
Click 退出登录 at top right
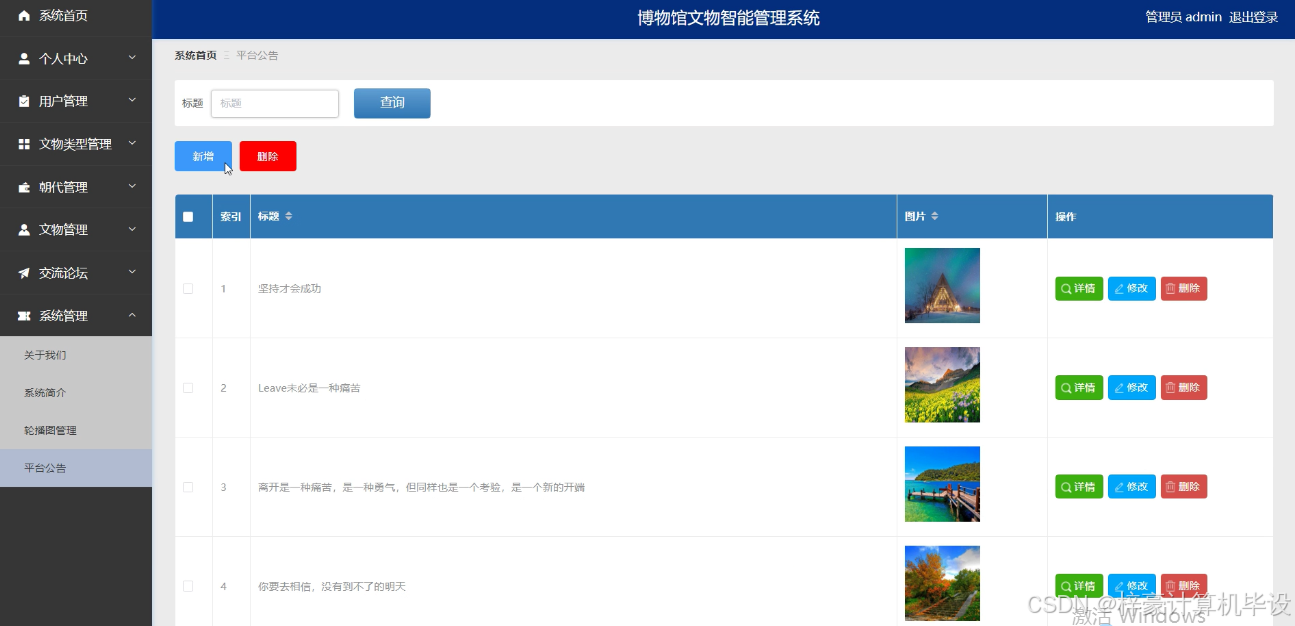(x=1251, y=17)
